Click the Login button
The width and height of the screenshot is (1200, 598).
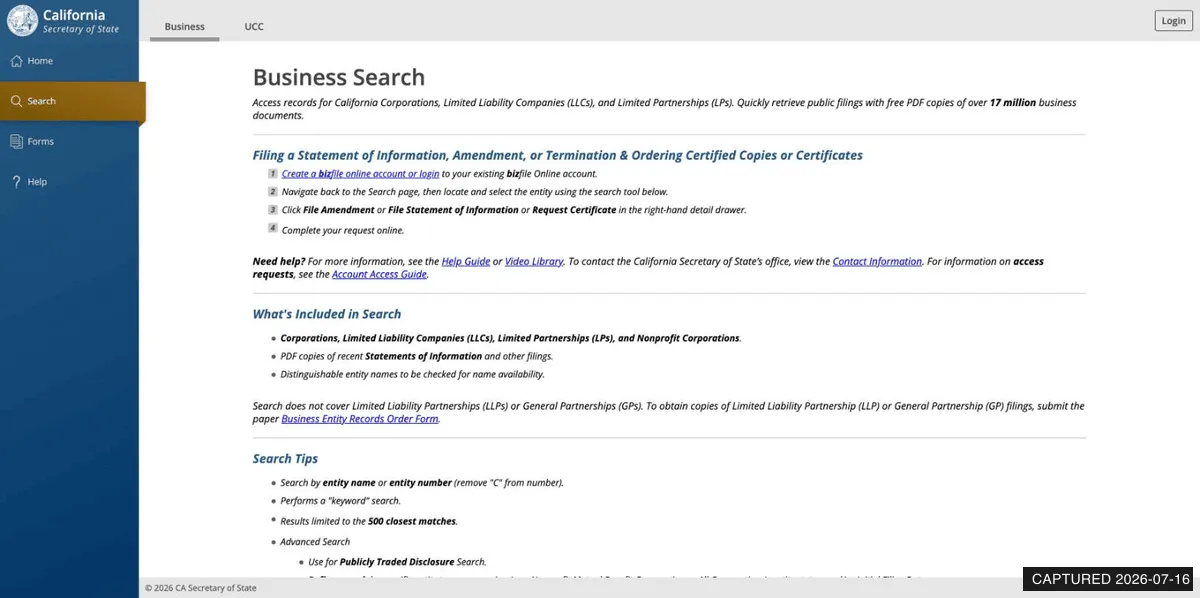pos(1173,21)
